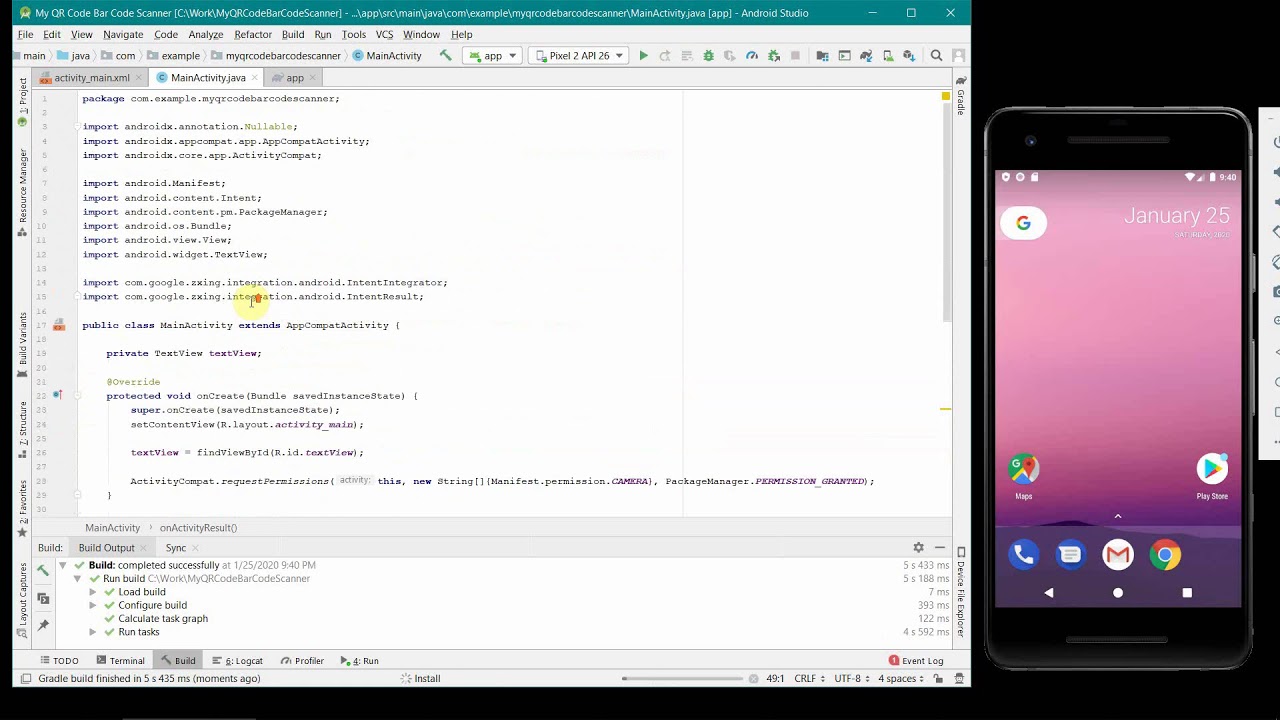
Task: Click the Search Everywhere magnifier icon
Action: click(936, 56)
